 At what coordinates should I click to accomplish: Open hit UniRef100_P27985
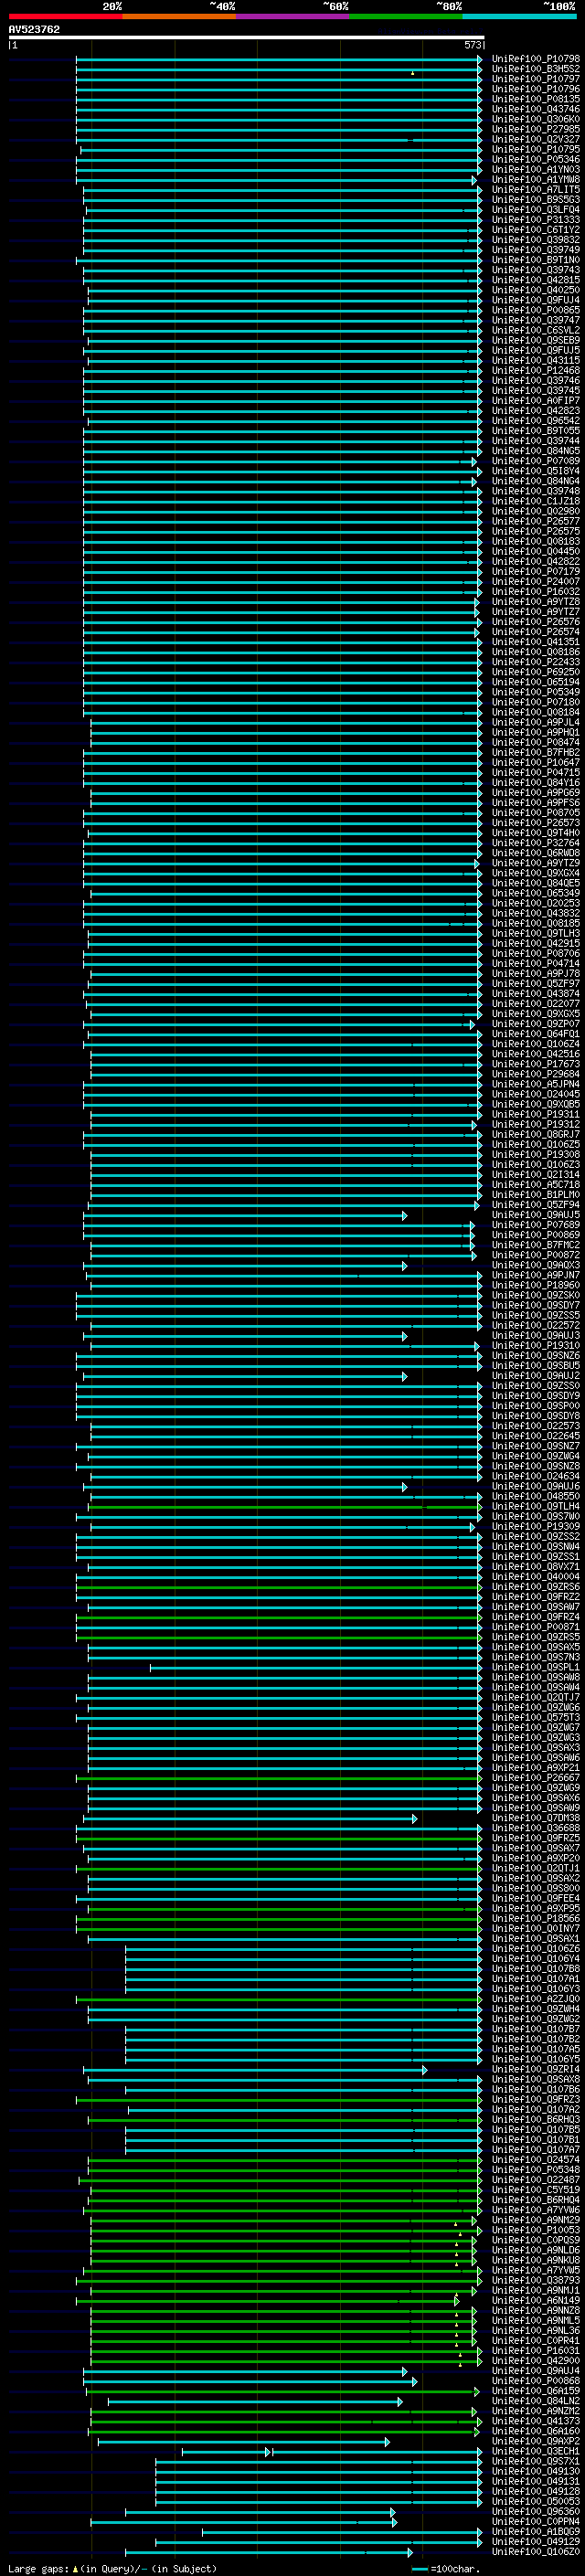click(535, 129)
